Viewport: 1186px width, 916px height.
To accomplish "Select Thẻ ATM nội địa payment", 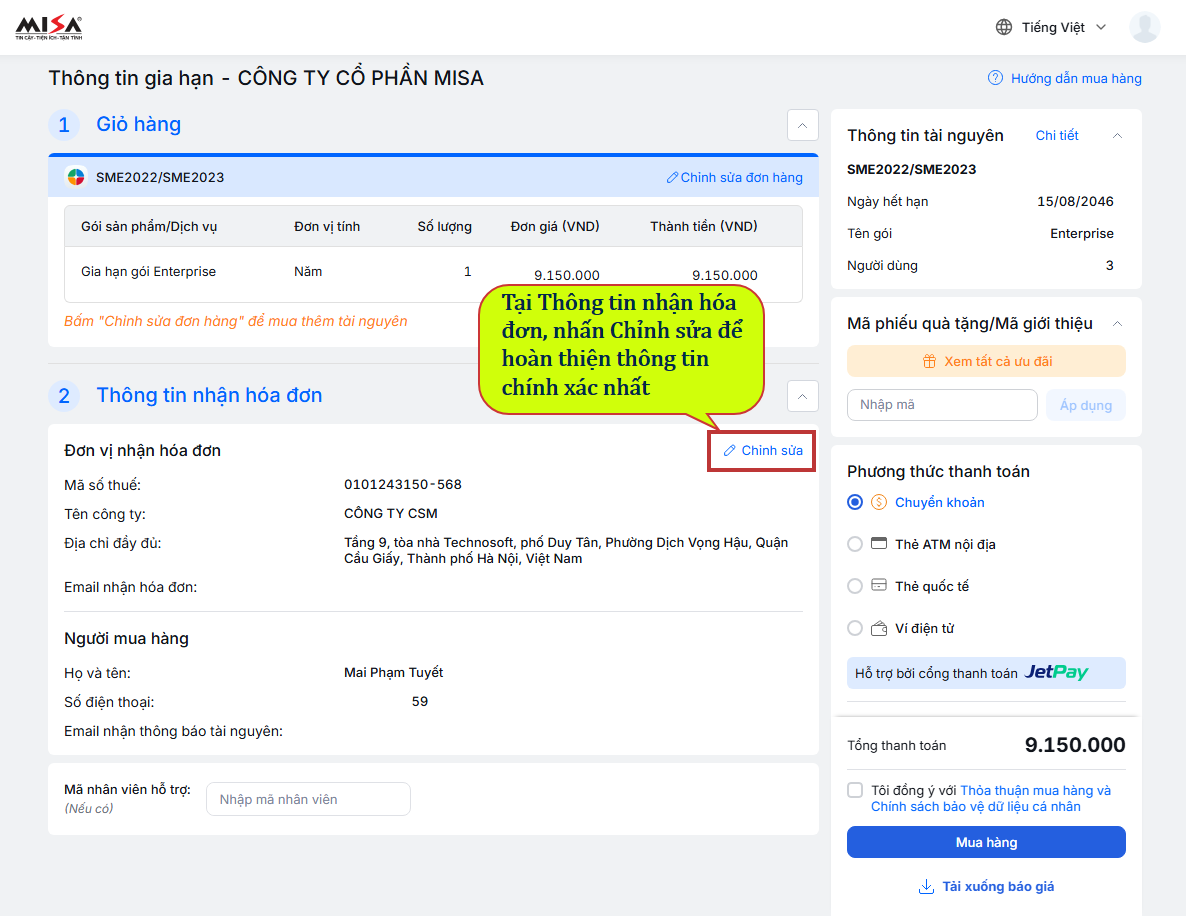I will 855,545.
